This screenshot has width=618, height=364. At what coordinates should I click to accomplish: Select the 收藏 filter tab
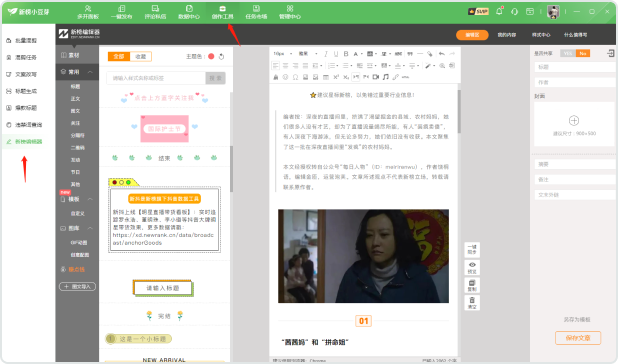point(141,56)
